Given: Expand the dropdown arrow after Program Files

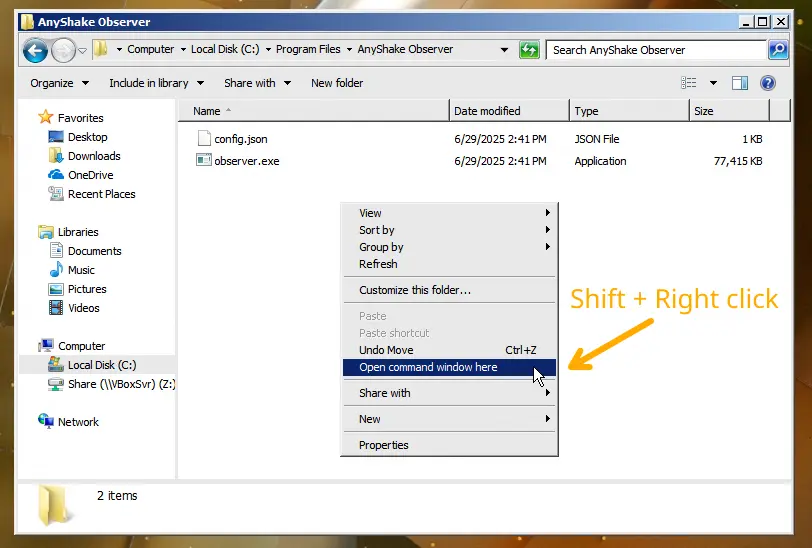Looking at the screenshot, I should pos(349,50).
